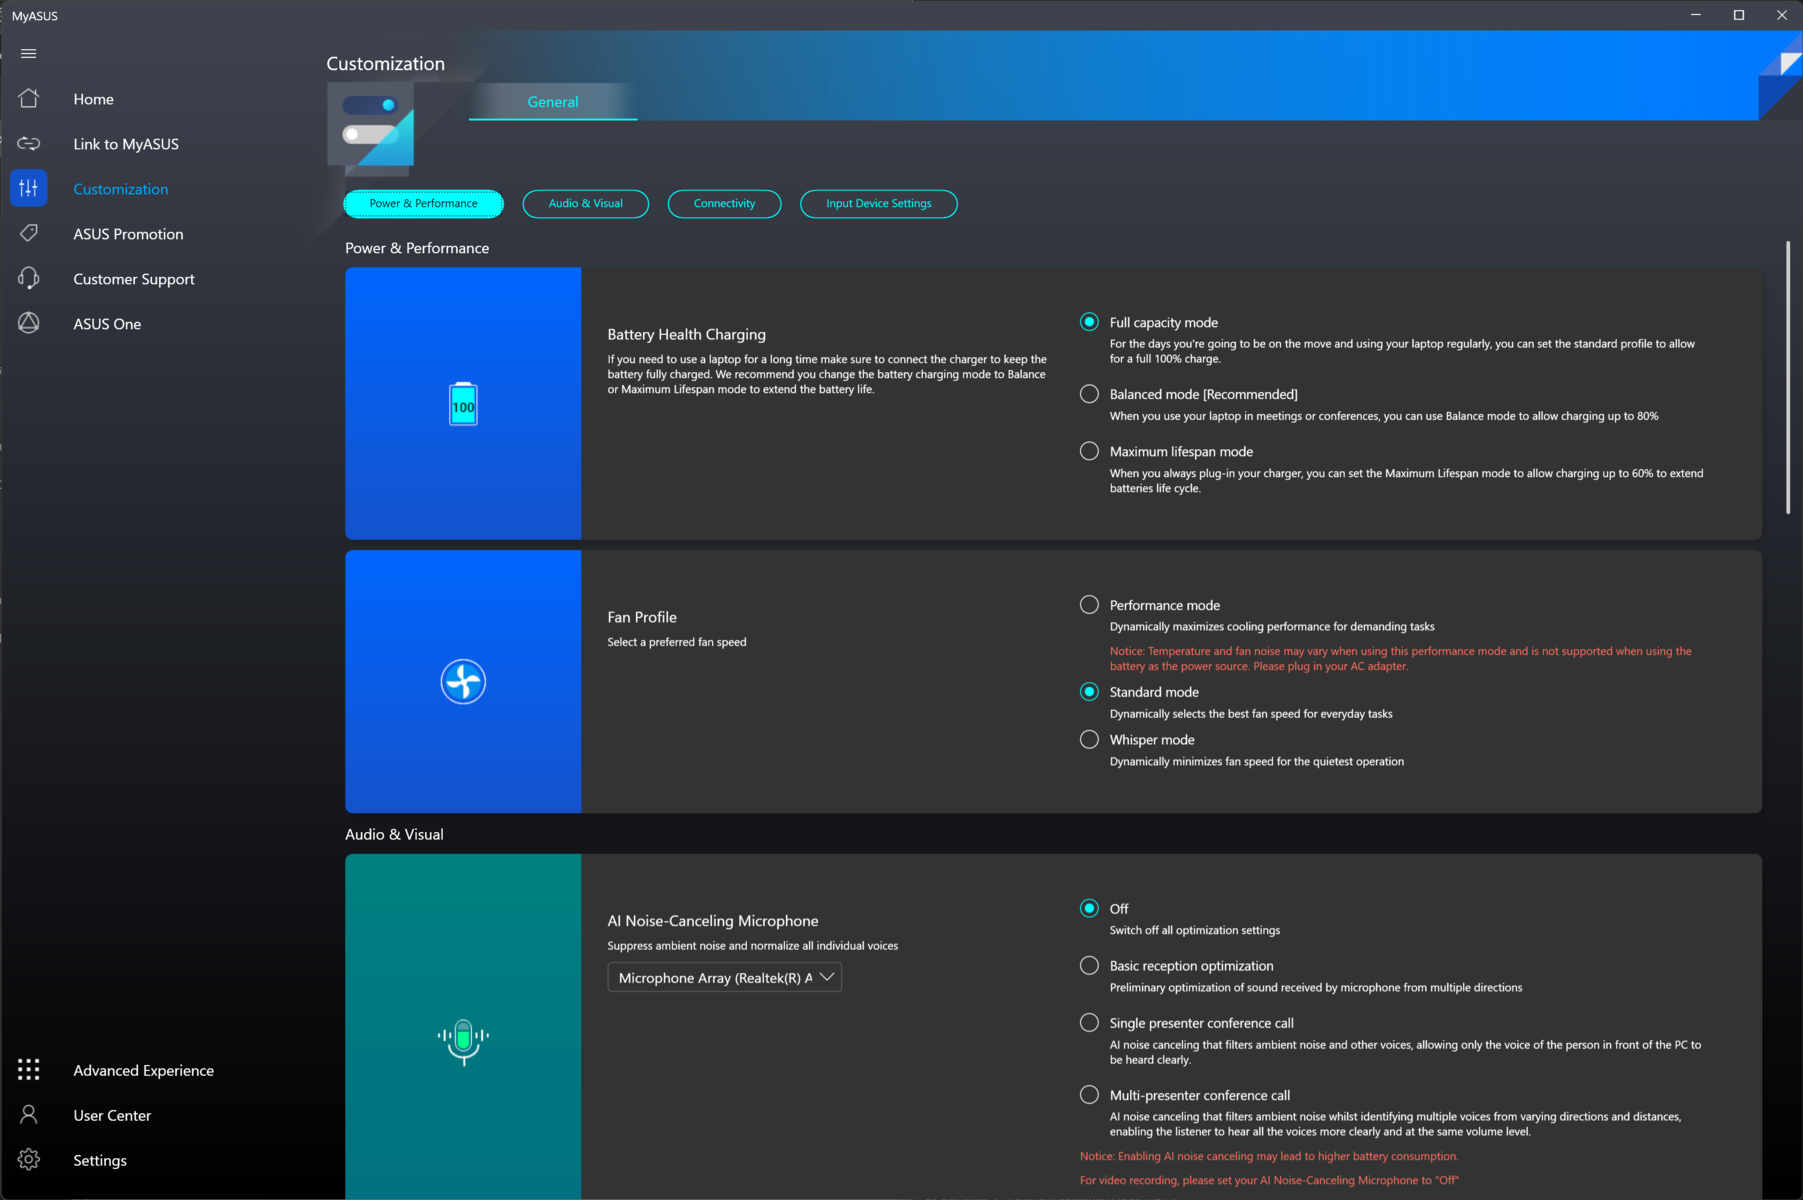Screen dimensions: 1803x1200
Task: Open Home page from sidebar
Action: 93,99
